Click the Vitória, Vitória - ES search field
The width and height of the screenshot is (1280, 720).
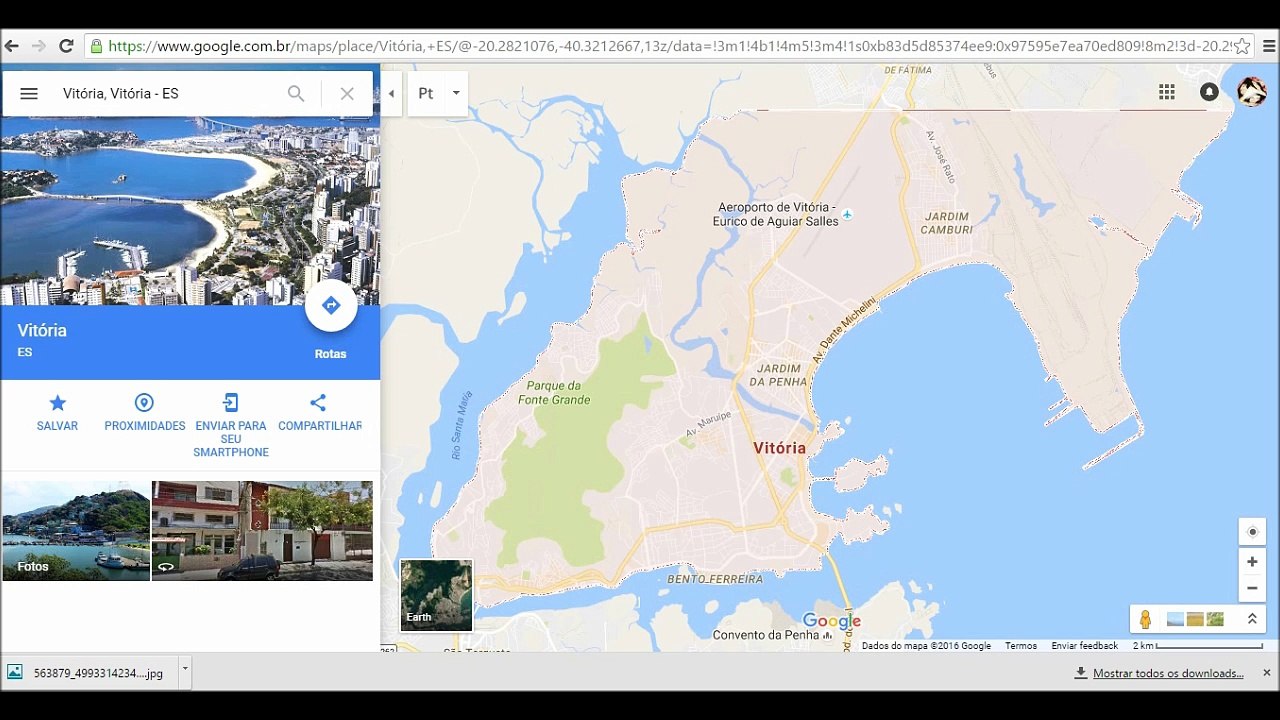click(x=165, y=93)
